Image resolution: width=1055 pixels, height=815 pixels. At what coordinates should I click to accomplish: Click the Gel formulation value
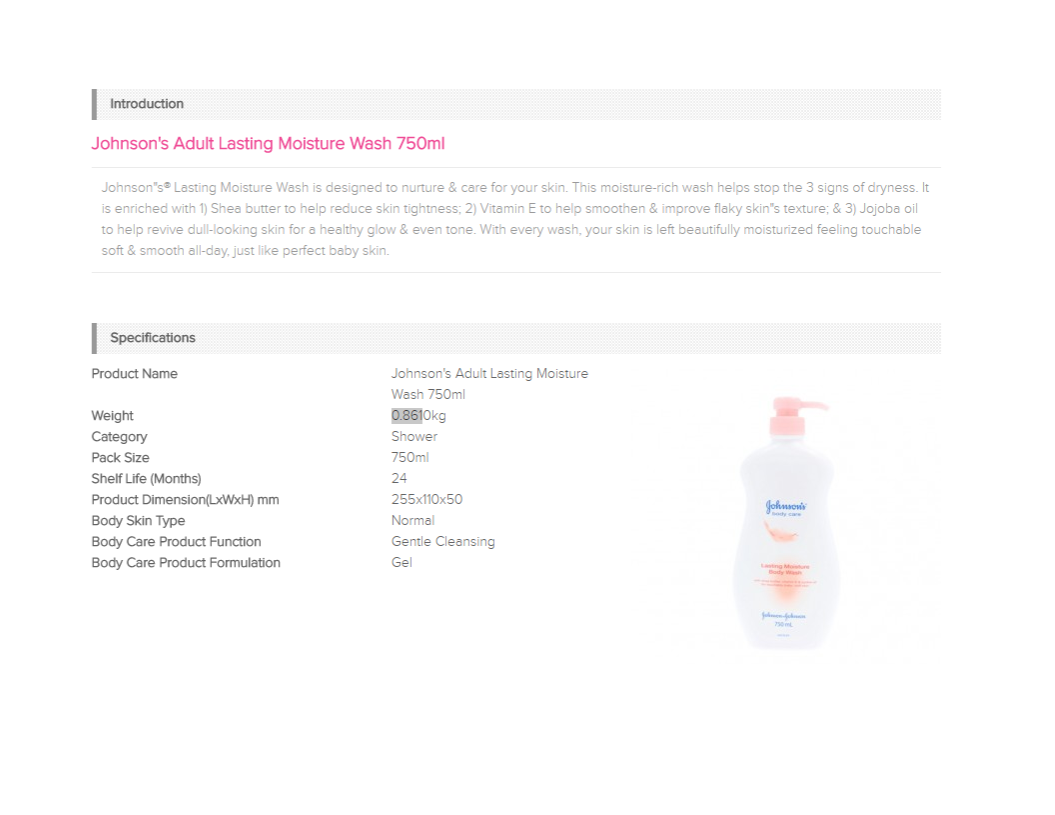(x=402, y=563)
